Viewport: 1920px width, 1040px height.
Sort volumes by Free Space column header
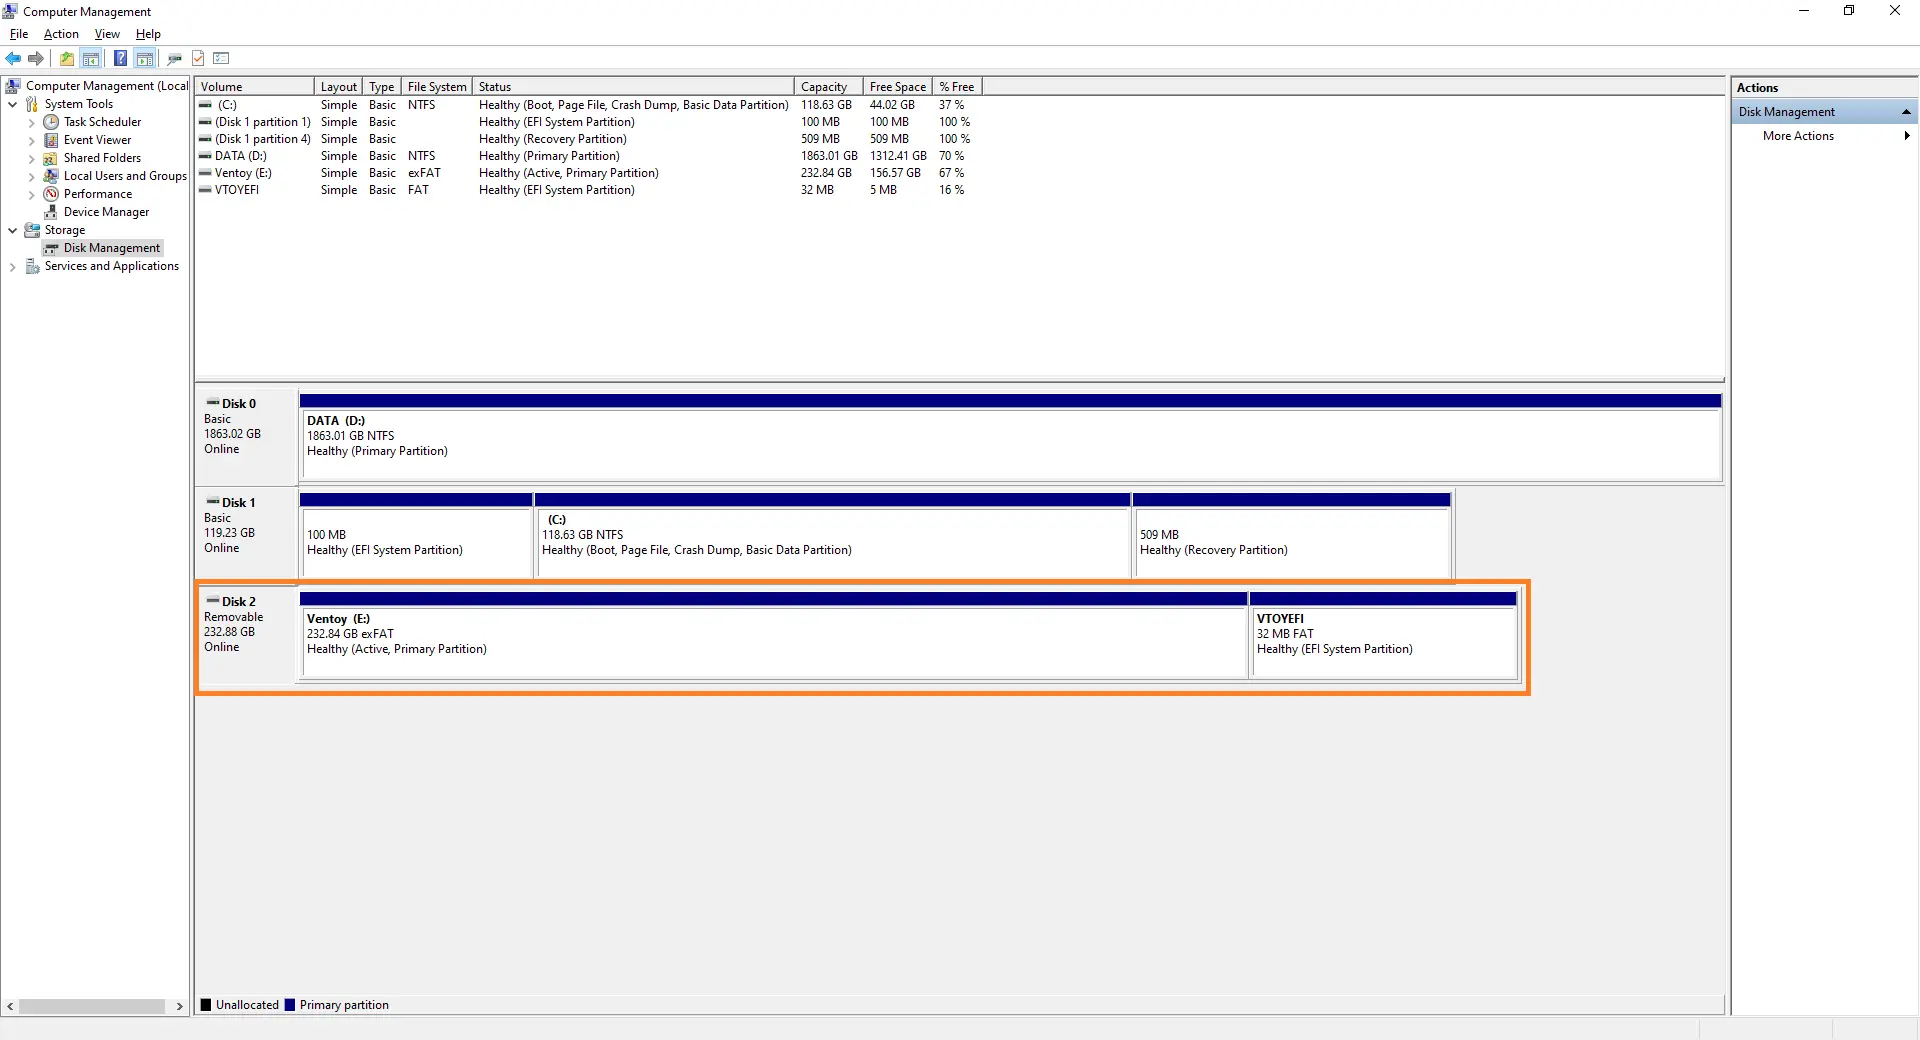[x=897, y=87]
